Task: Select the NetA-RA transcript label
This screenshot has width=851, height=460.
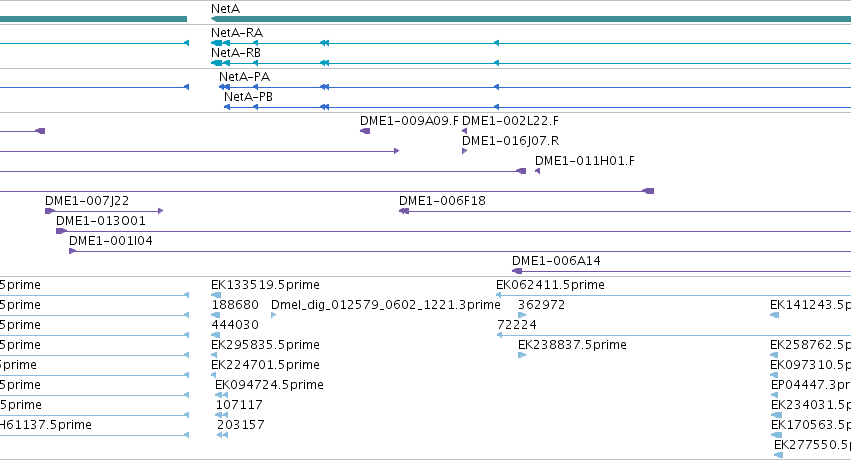Action: pos(237,33)
